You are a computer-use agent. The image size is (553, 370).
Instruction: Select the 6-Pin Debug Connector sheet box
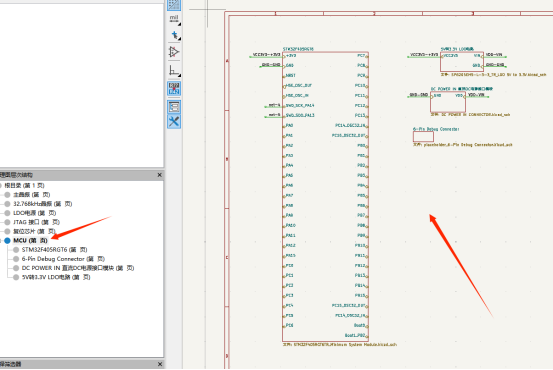[x=423, y=137]
